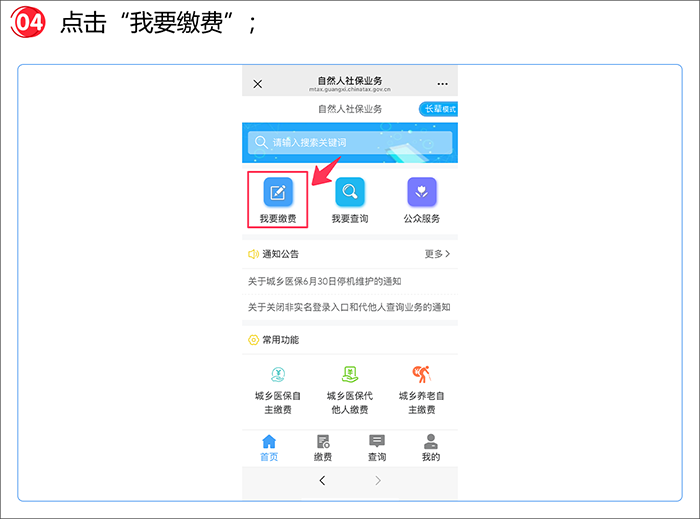
Task: Tap the 我要缴费 payment icon
Action: pyautogui.click(x=277, y=193)
